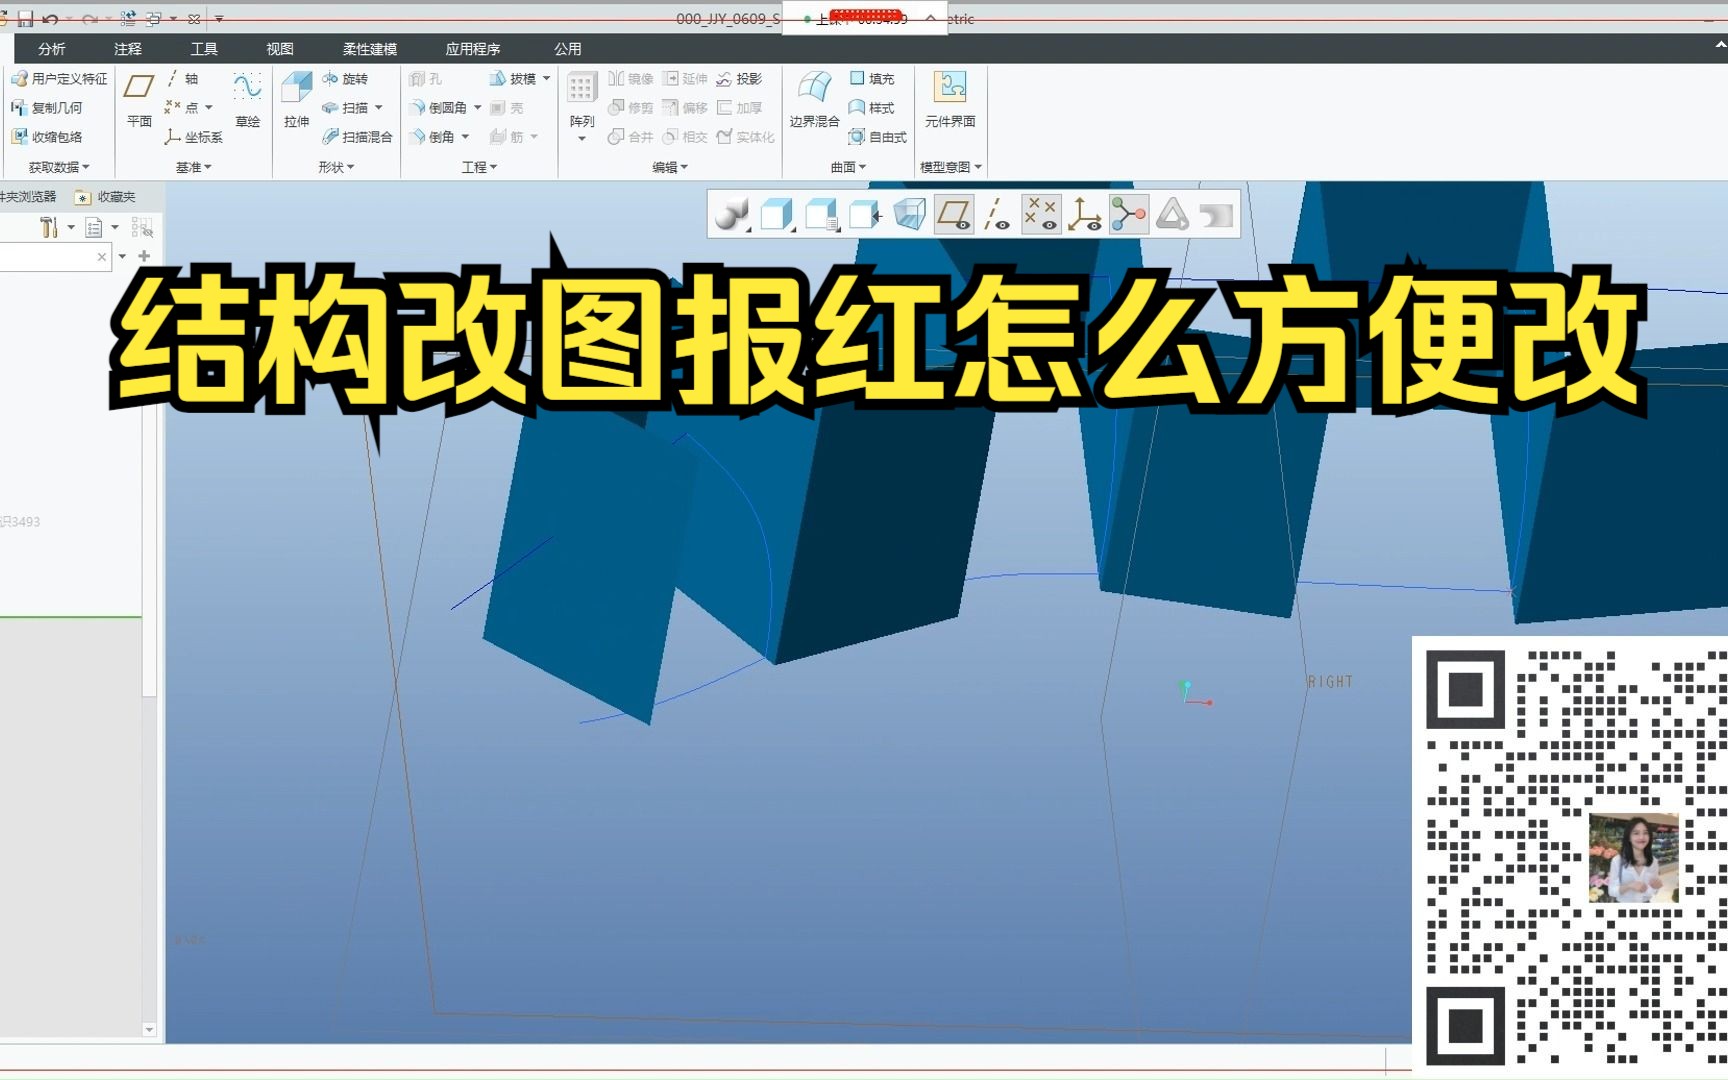The height and width of the screenshot is (1080, 1728).
Task: Expand the Engineering (工程) group
Action: click(479, 167)
